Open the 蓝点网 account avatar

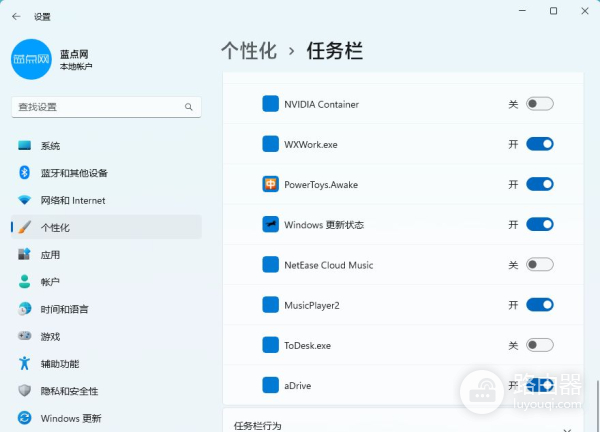pos(31,59)
